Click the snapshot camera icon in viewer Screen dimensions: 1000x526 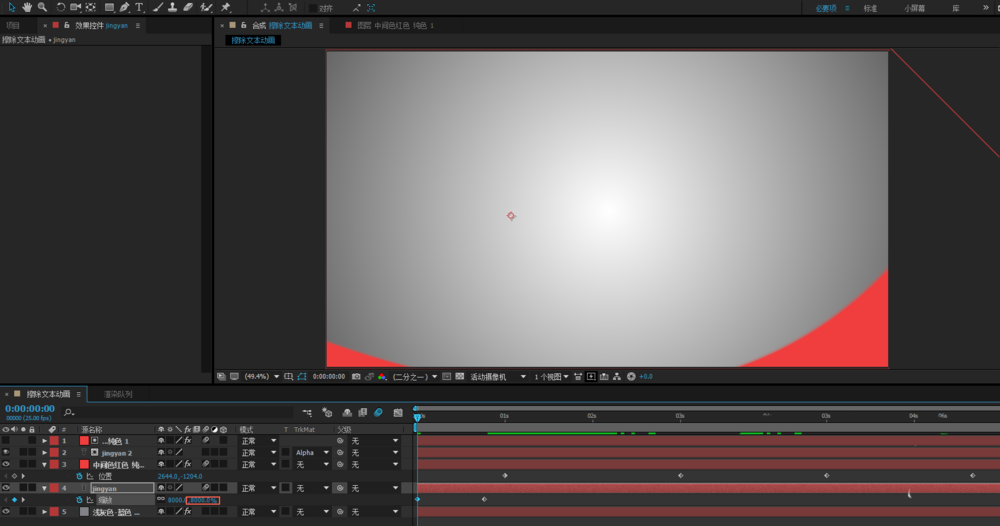coord(356,377)
